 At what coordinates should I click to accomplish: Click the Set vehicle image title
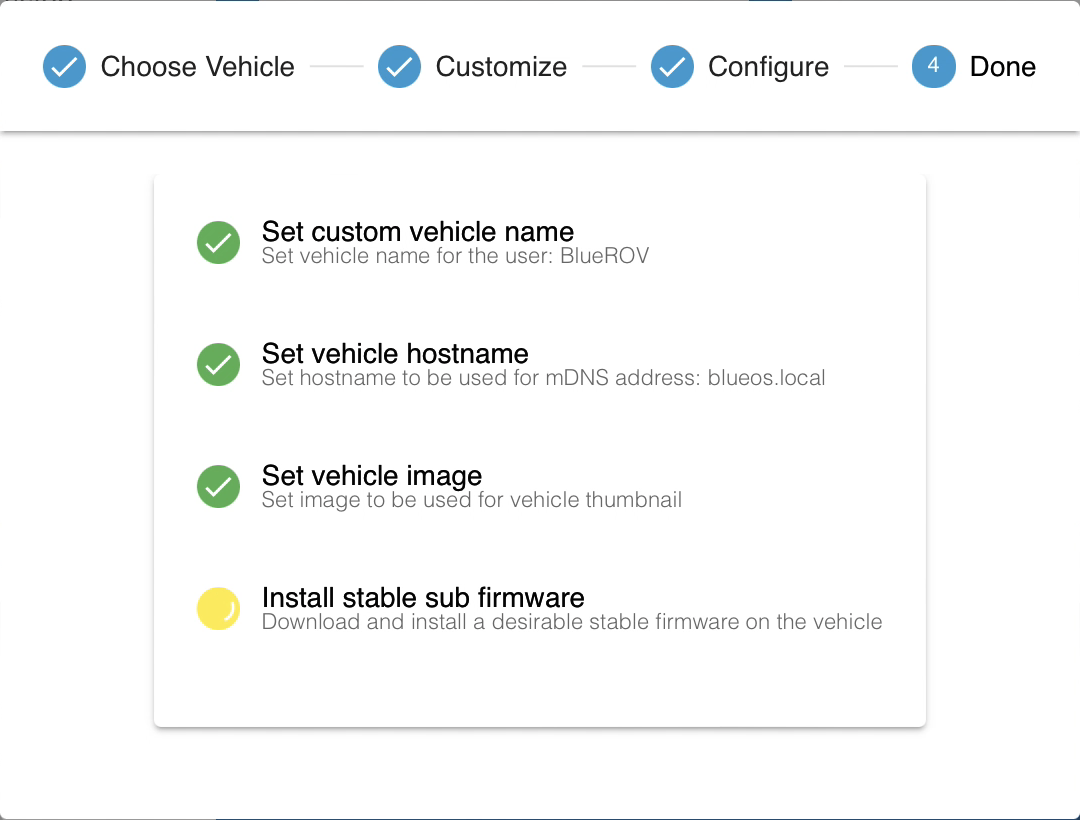tap(372, 476)
